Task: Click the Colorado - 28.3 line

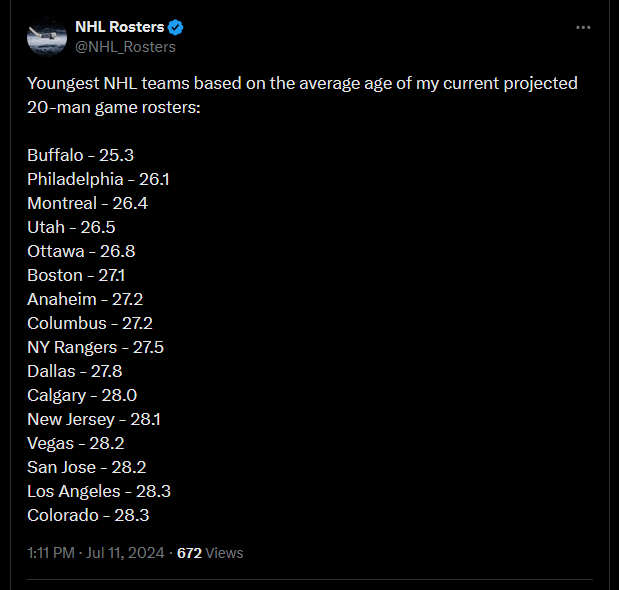Action: point(89,515)
